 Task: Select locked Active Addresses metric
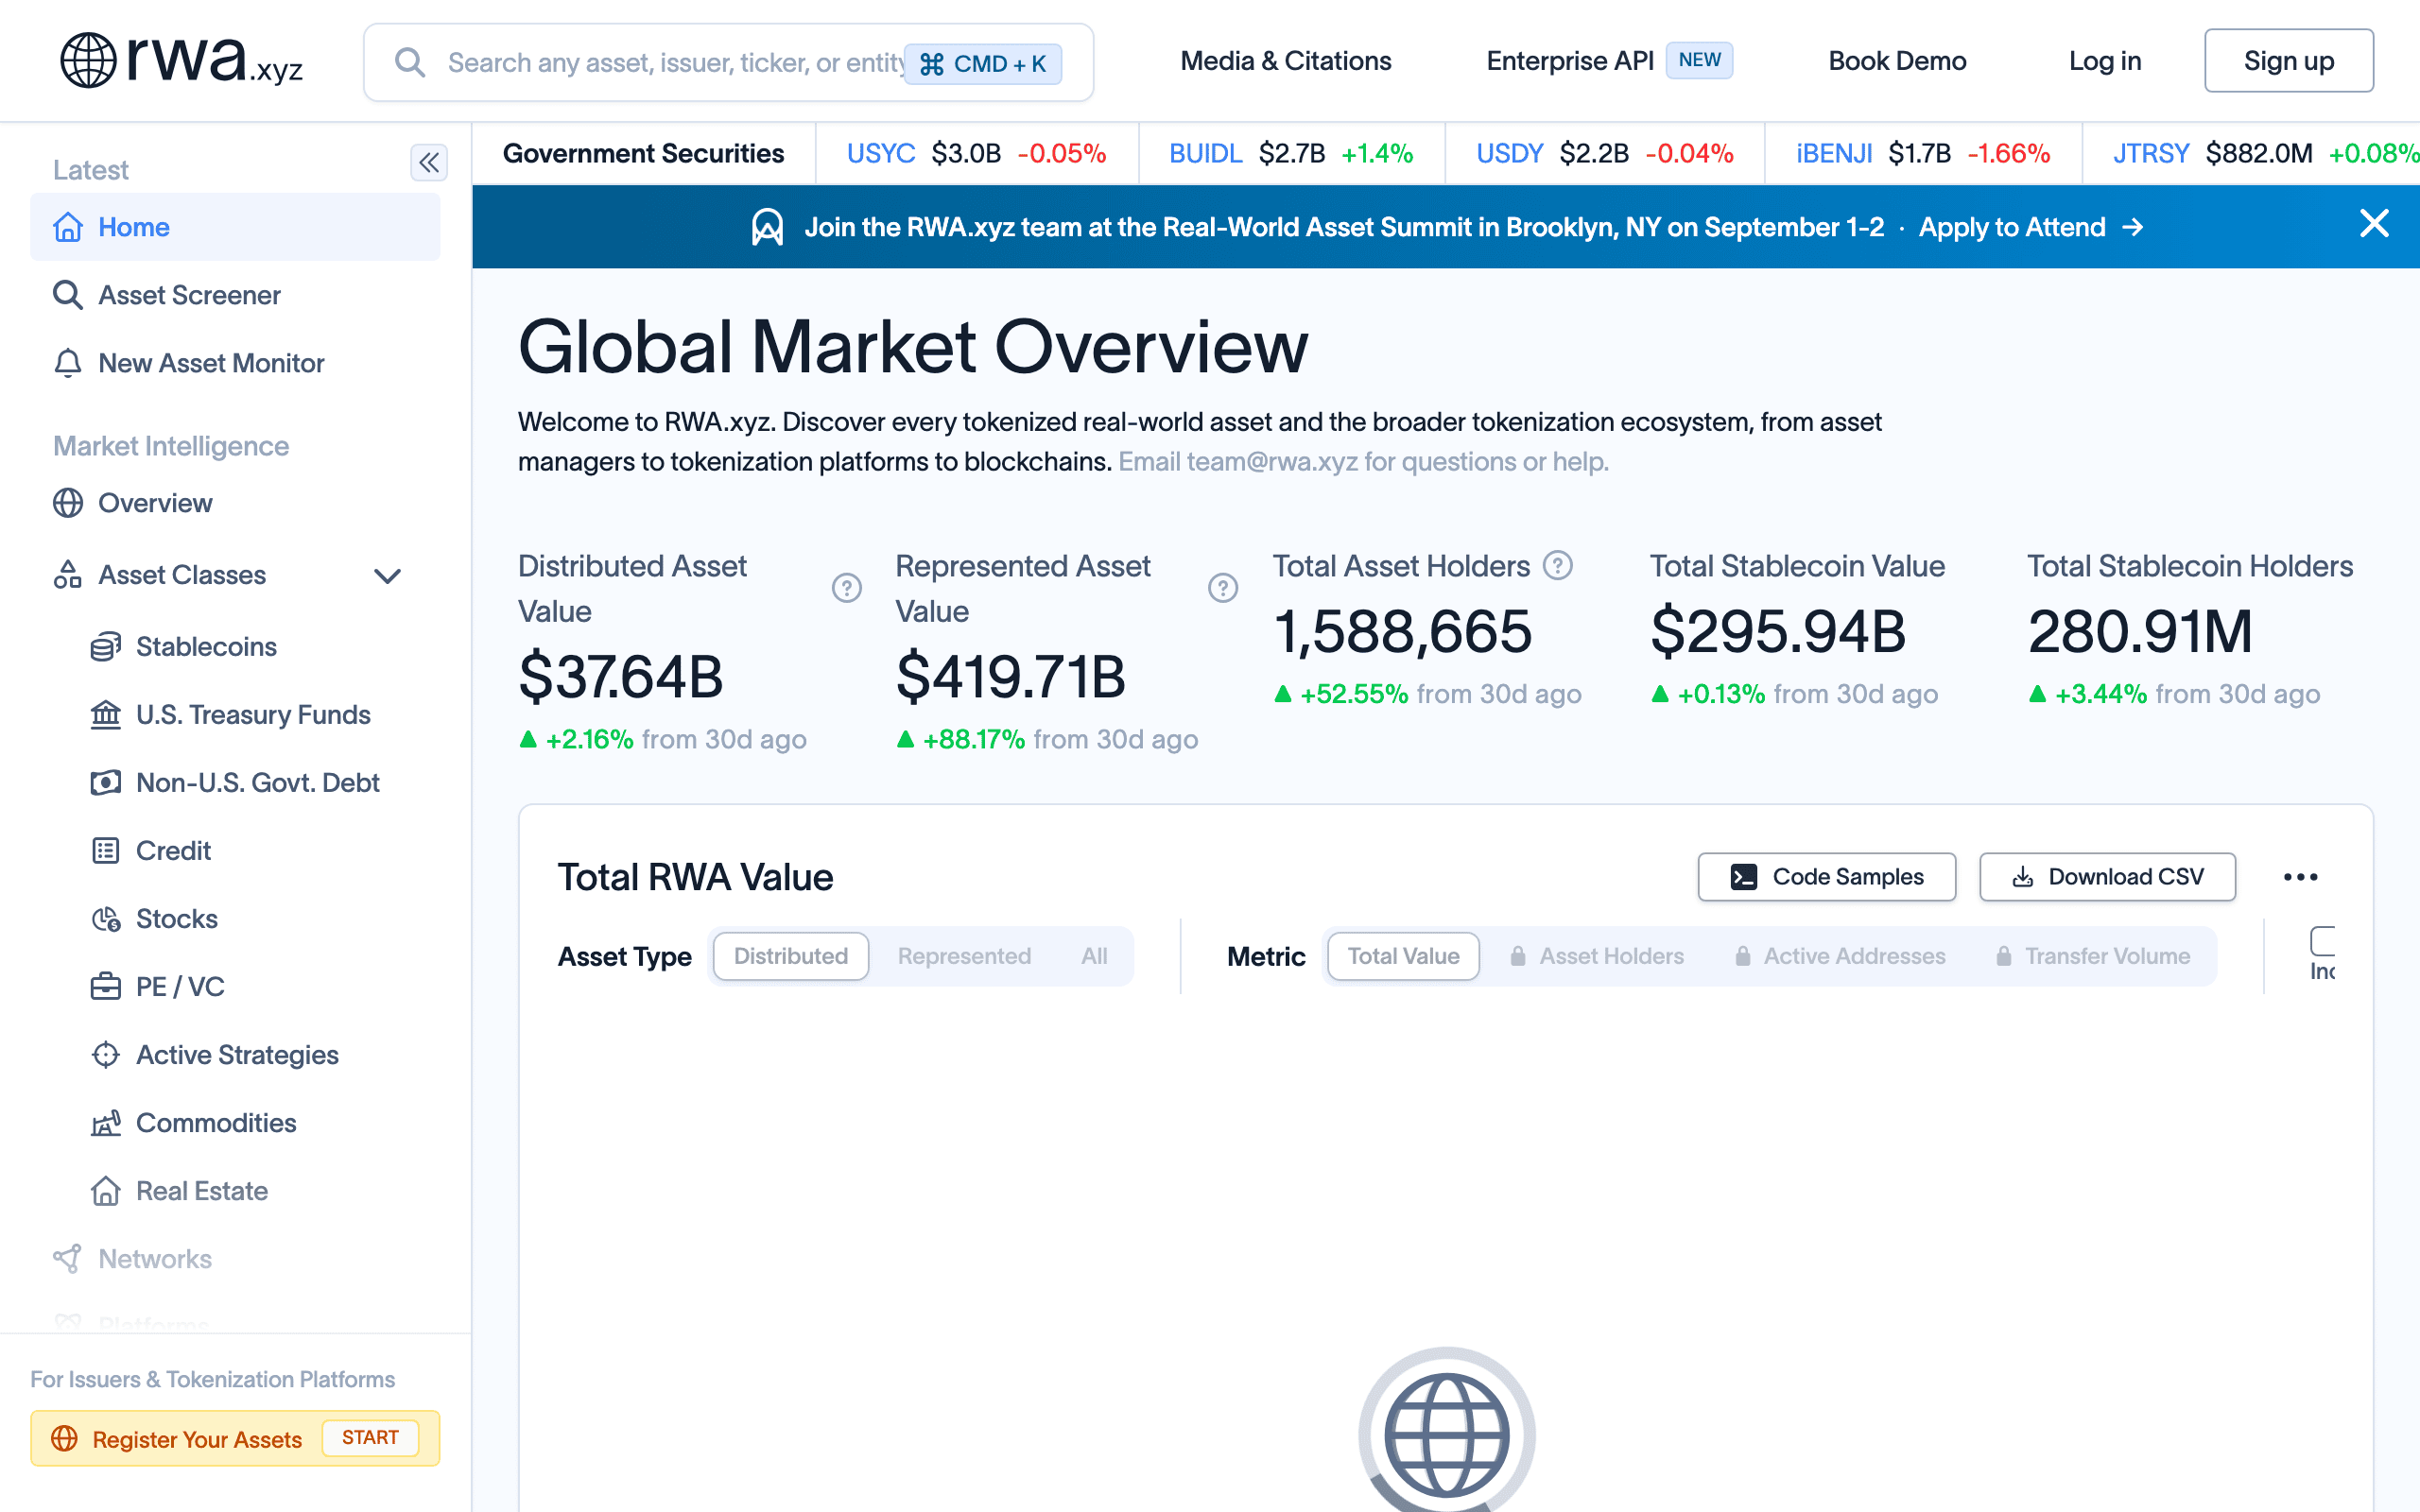[x=1840, y=956]
